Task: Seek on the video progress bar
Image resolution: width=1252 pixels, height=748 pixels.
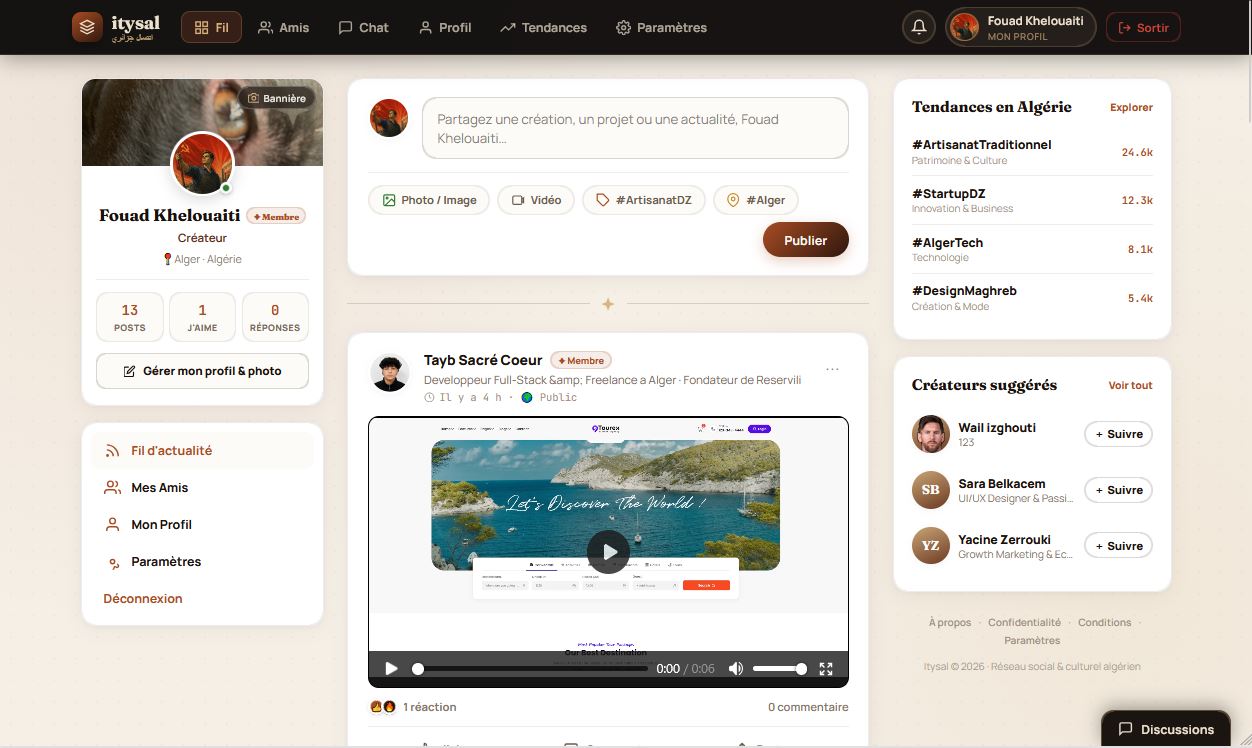Action: (531, 669)
